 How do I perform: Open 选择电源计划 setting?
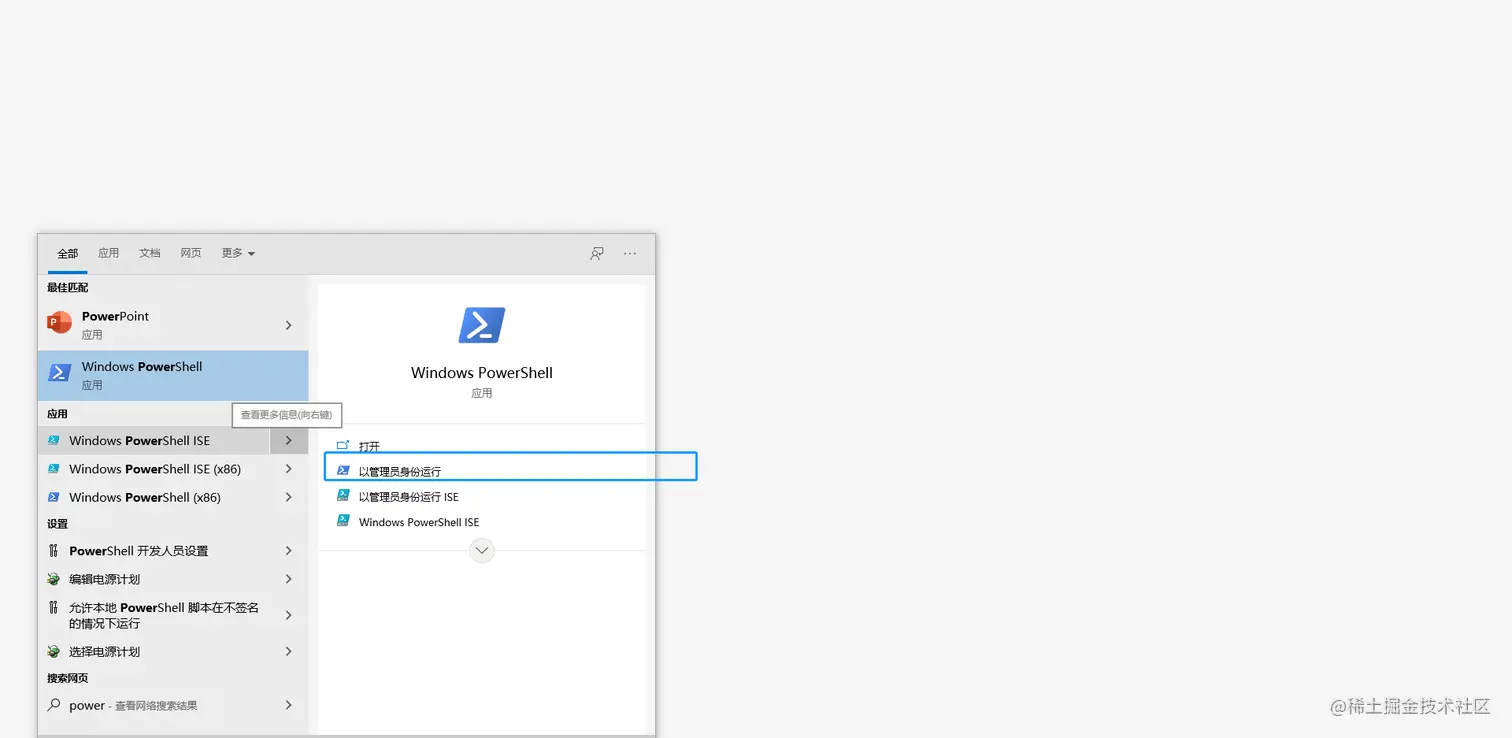tap(154, 651)
